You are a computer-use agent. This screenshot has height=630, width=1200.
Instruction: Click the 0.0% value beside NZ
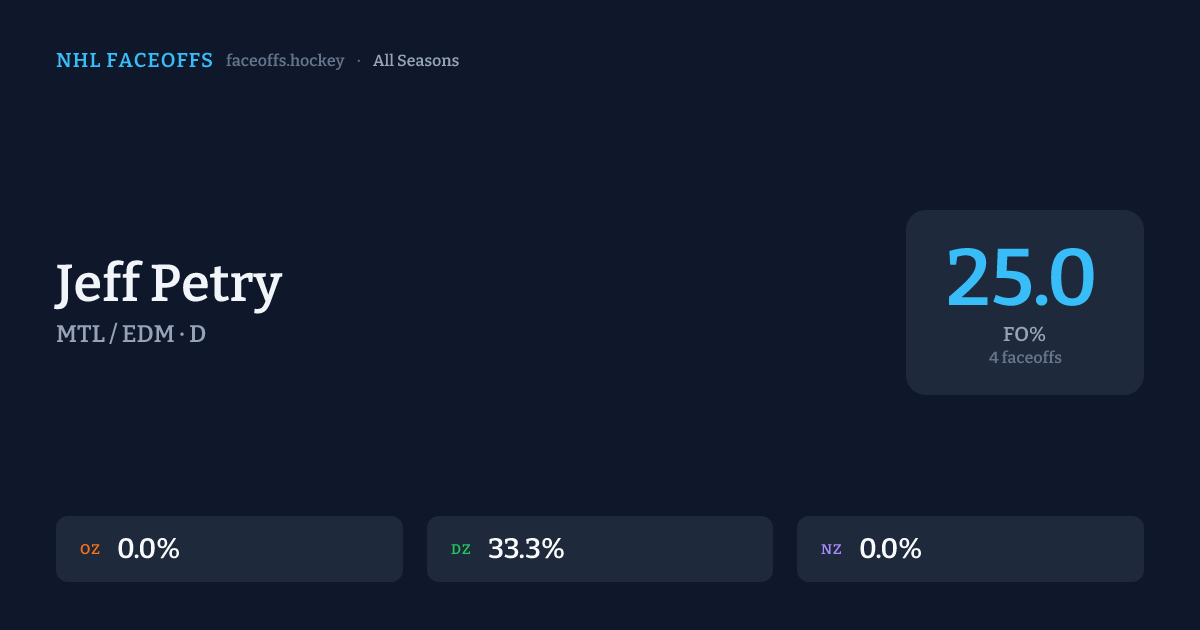click(x=890, y=549)
